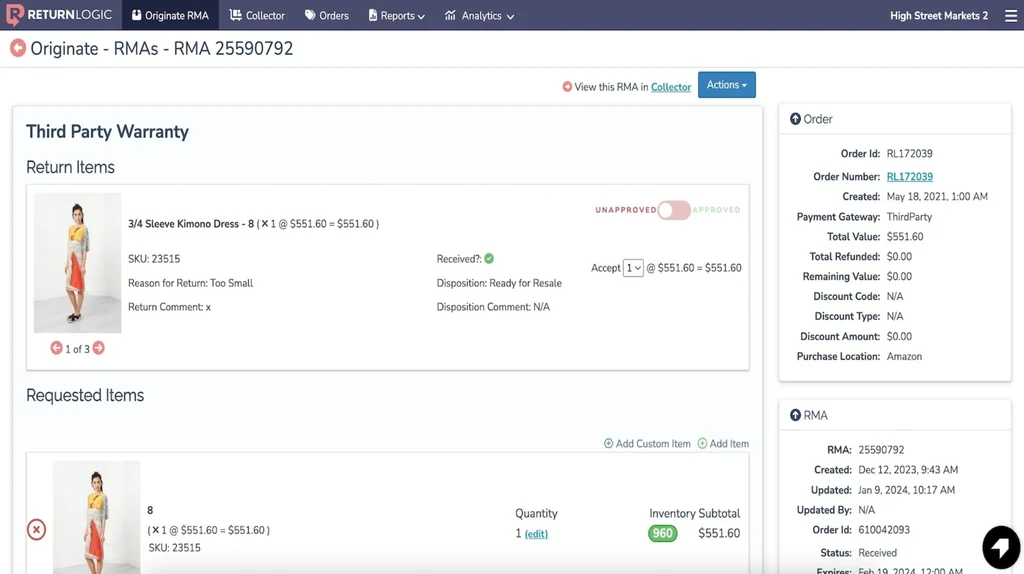Click Add Item

point(723,443)
